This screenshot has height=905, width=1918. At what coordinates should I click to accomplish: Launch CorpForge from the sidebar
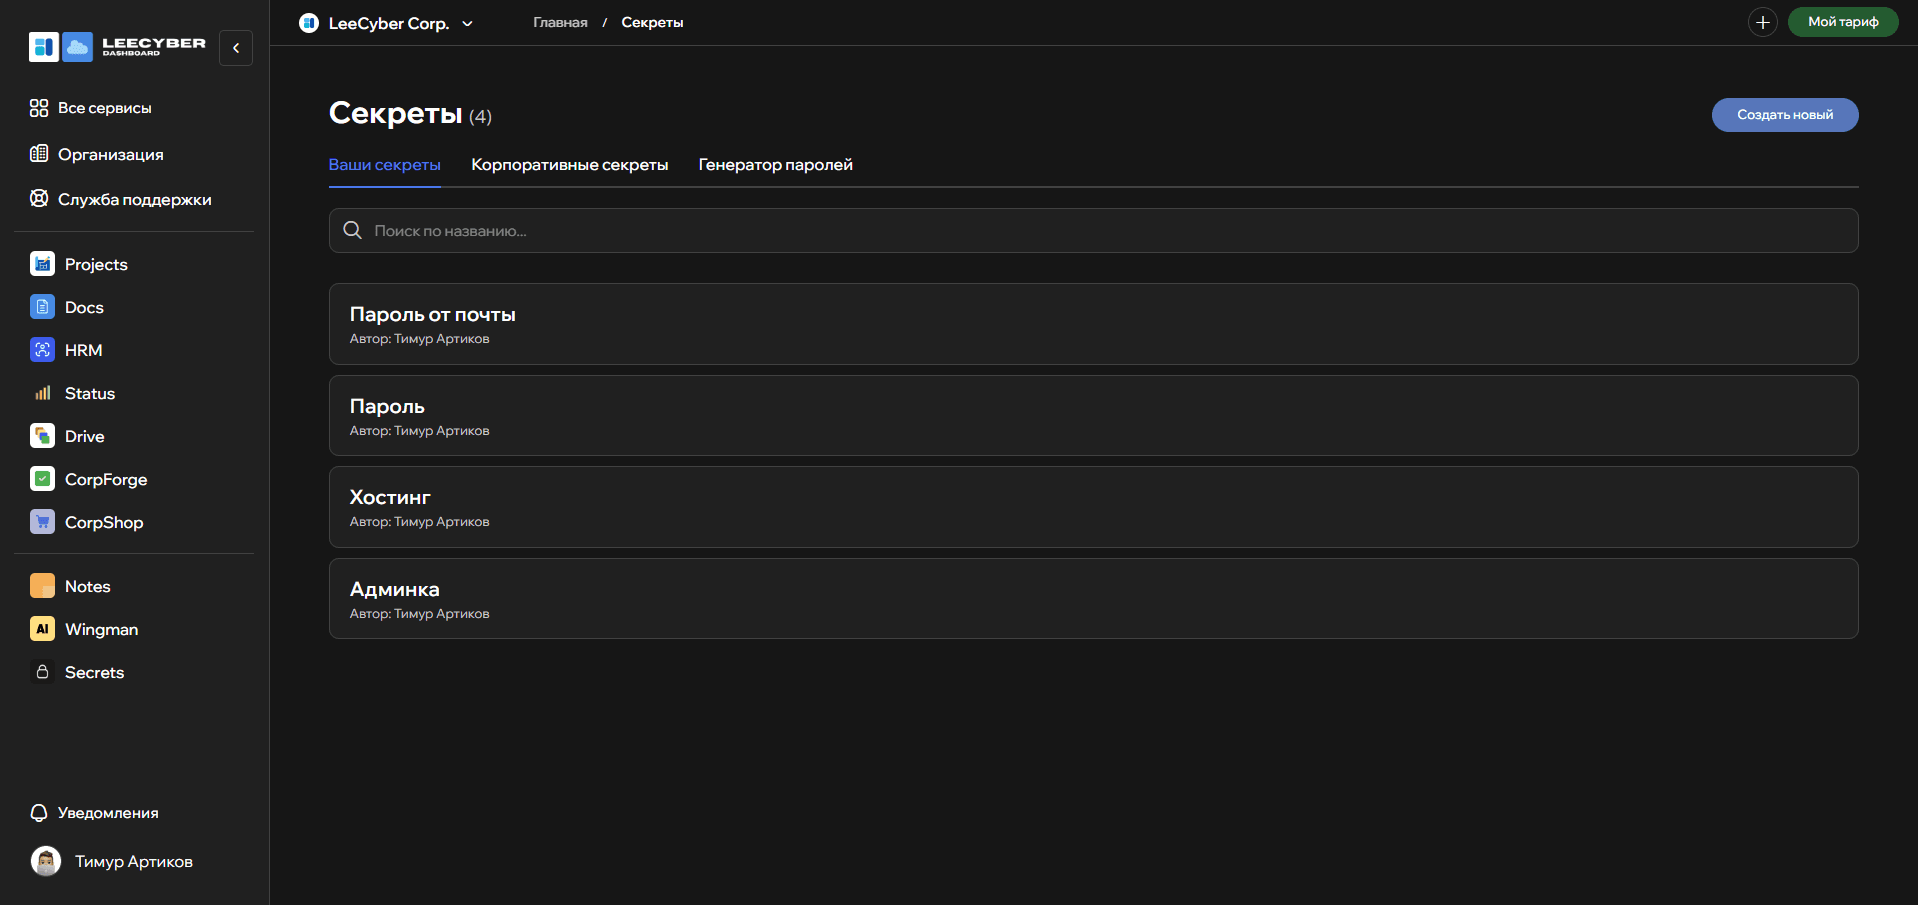tap(105, 479)
